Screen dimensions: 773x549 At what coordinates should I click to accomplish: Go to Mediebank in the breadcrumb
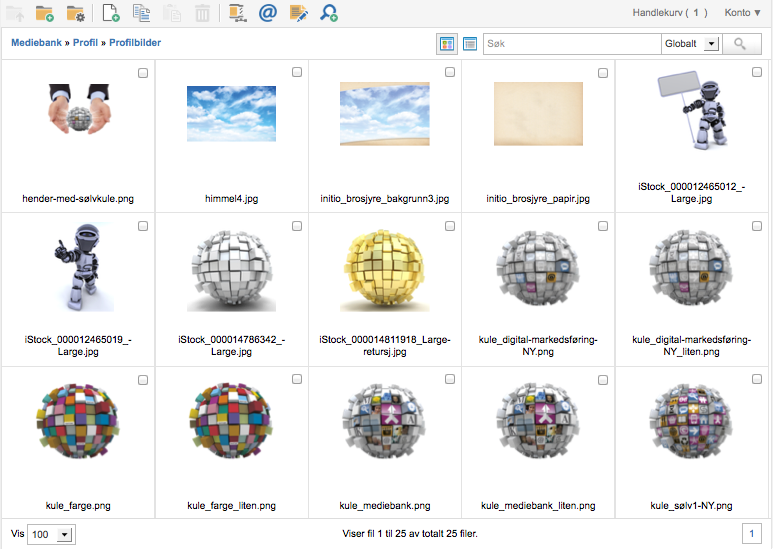[x=35, y=43]
